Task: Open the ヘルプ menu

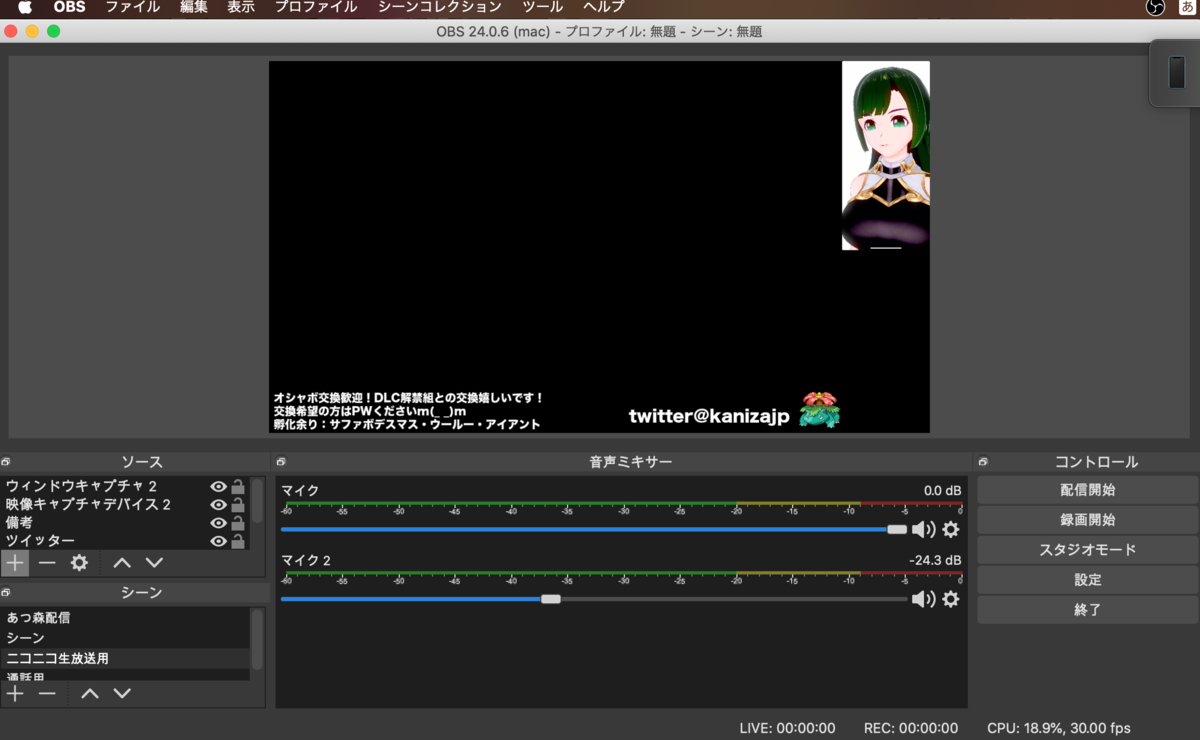Action: coord(604,7)
